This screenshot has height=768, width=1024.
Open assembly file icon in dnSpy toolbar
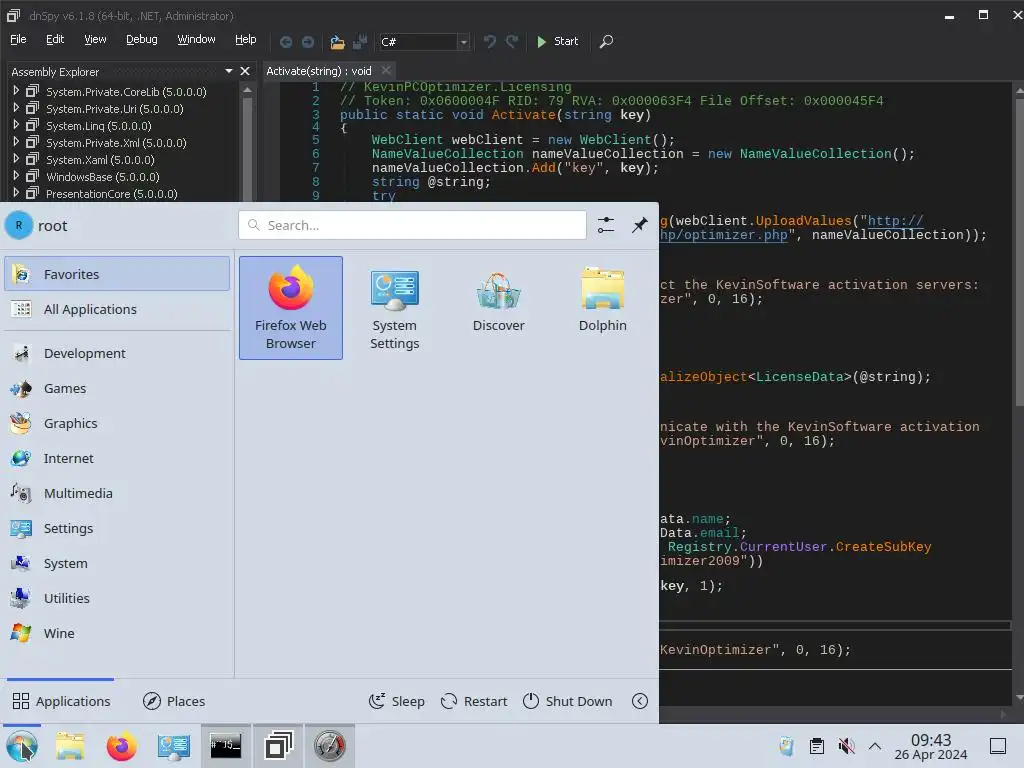(x=337, y=42)
